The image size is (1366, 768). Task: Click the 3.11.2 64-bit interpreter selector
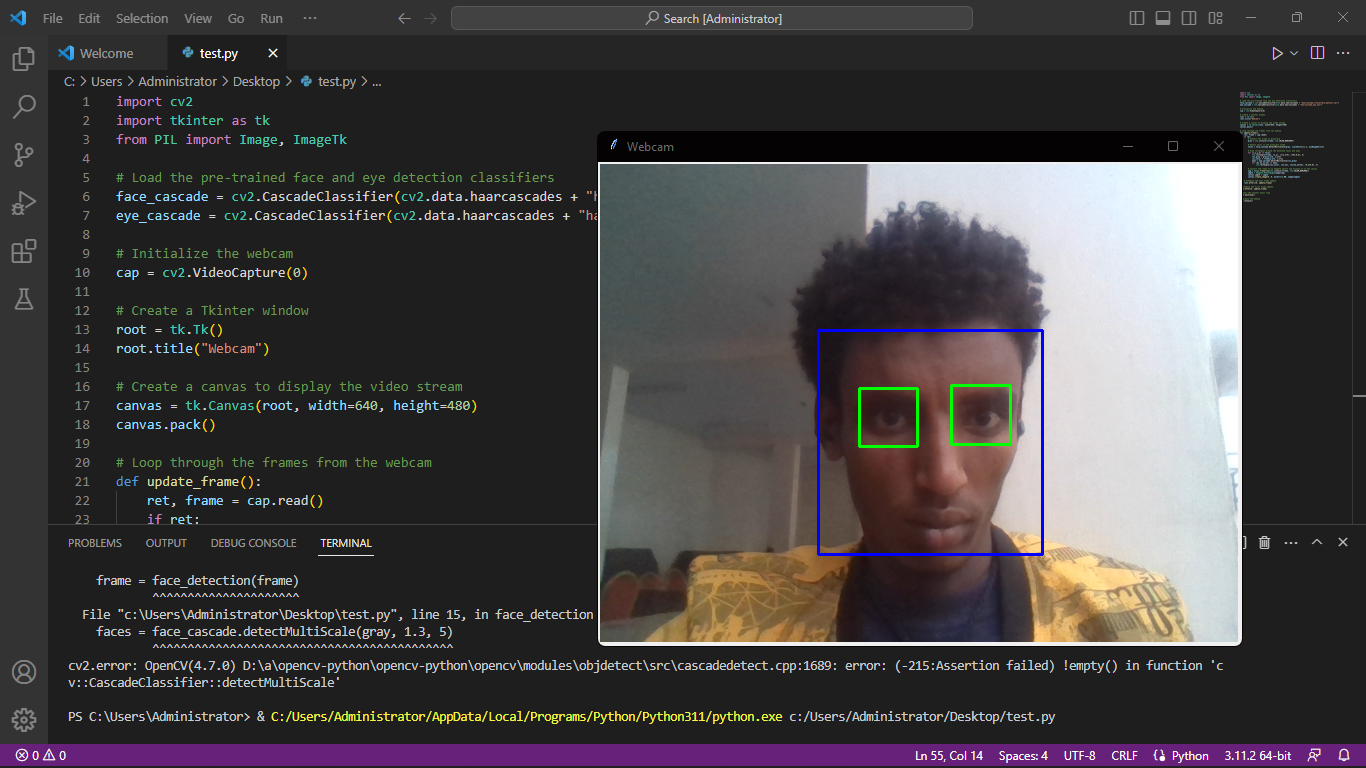(1257, 755)
